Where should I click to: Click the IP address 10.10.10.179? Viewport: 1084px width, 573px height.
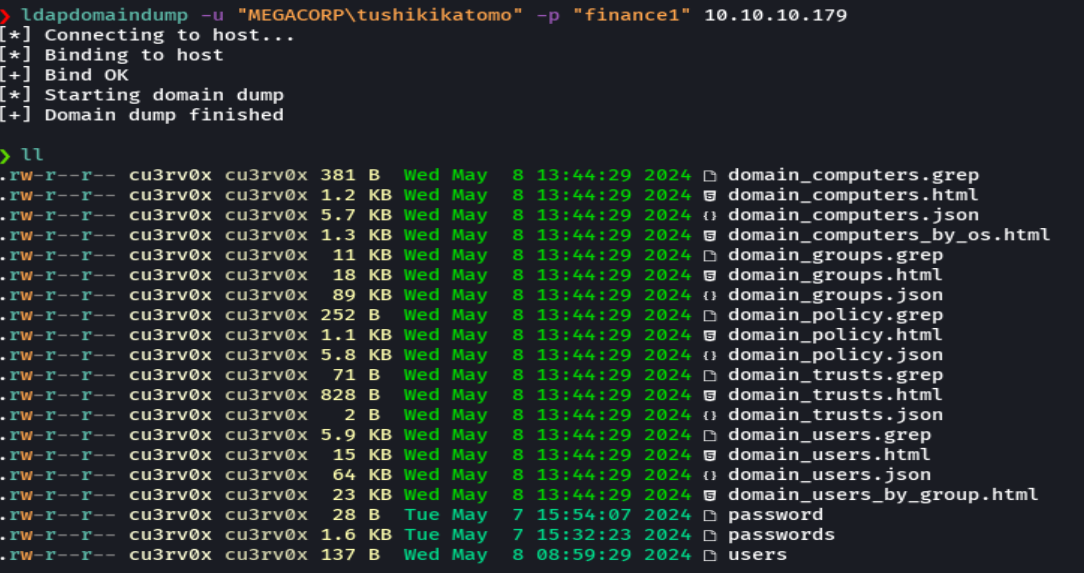pyautogui.click(x=776, y=15)
